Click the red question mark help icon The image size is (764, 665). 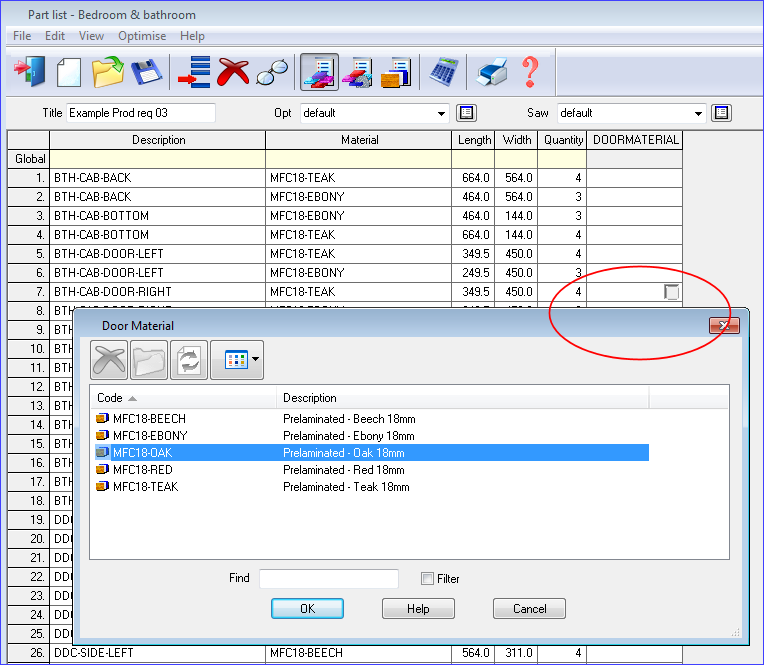pyautogui.click(x=530, y=72)
